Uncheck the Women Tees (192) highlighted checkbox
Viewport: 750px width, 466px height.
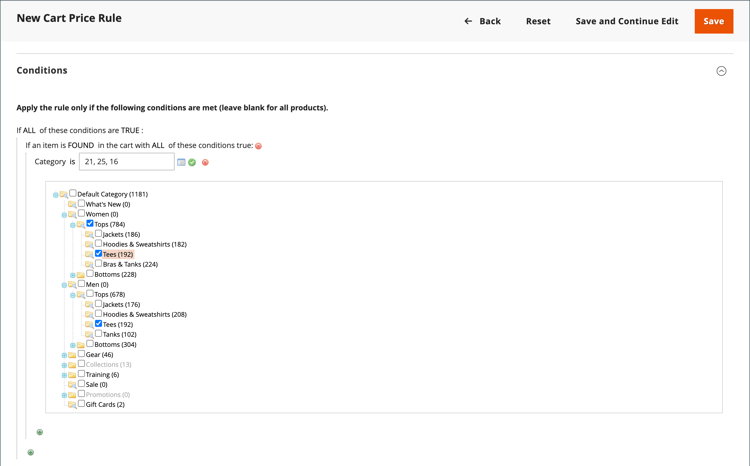(x=99, y=253)
